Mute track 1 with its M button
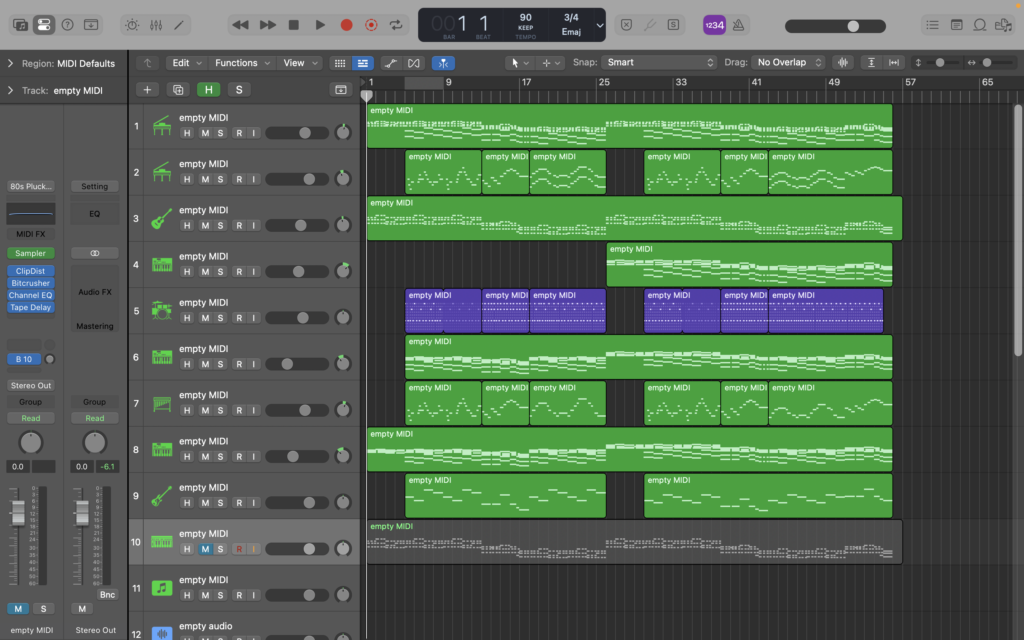This screenshot has width=1024, height=640. [x=204, y=133]
